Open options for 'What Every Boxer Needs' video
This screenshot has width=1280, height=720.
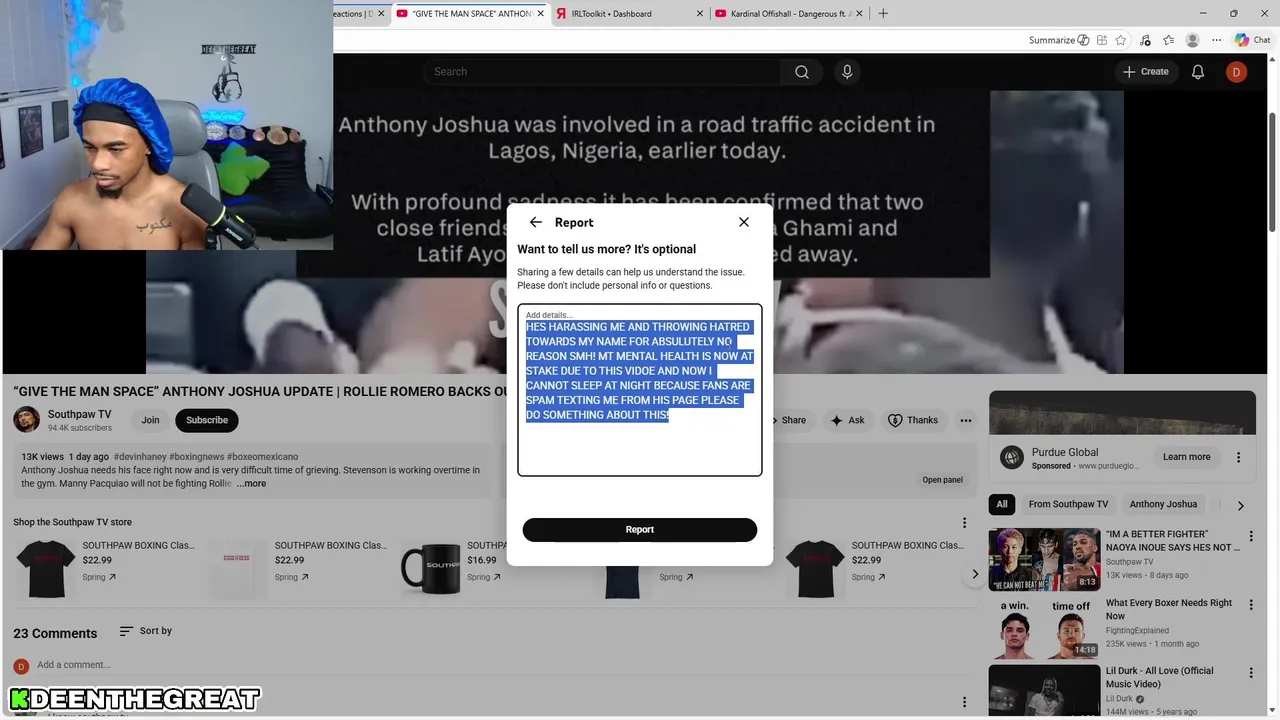click(x=1251, y=606)
